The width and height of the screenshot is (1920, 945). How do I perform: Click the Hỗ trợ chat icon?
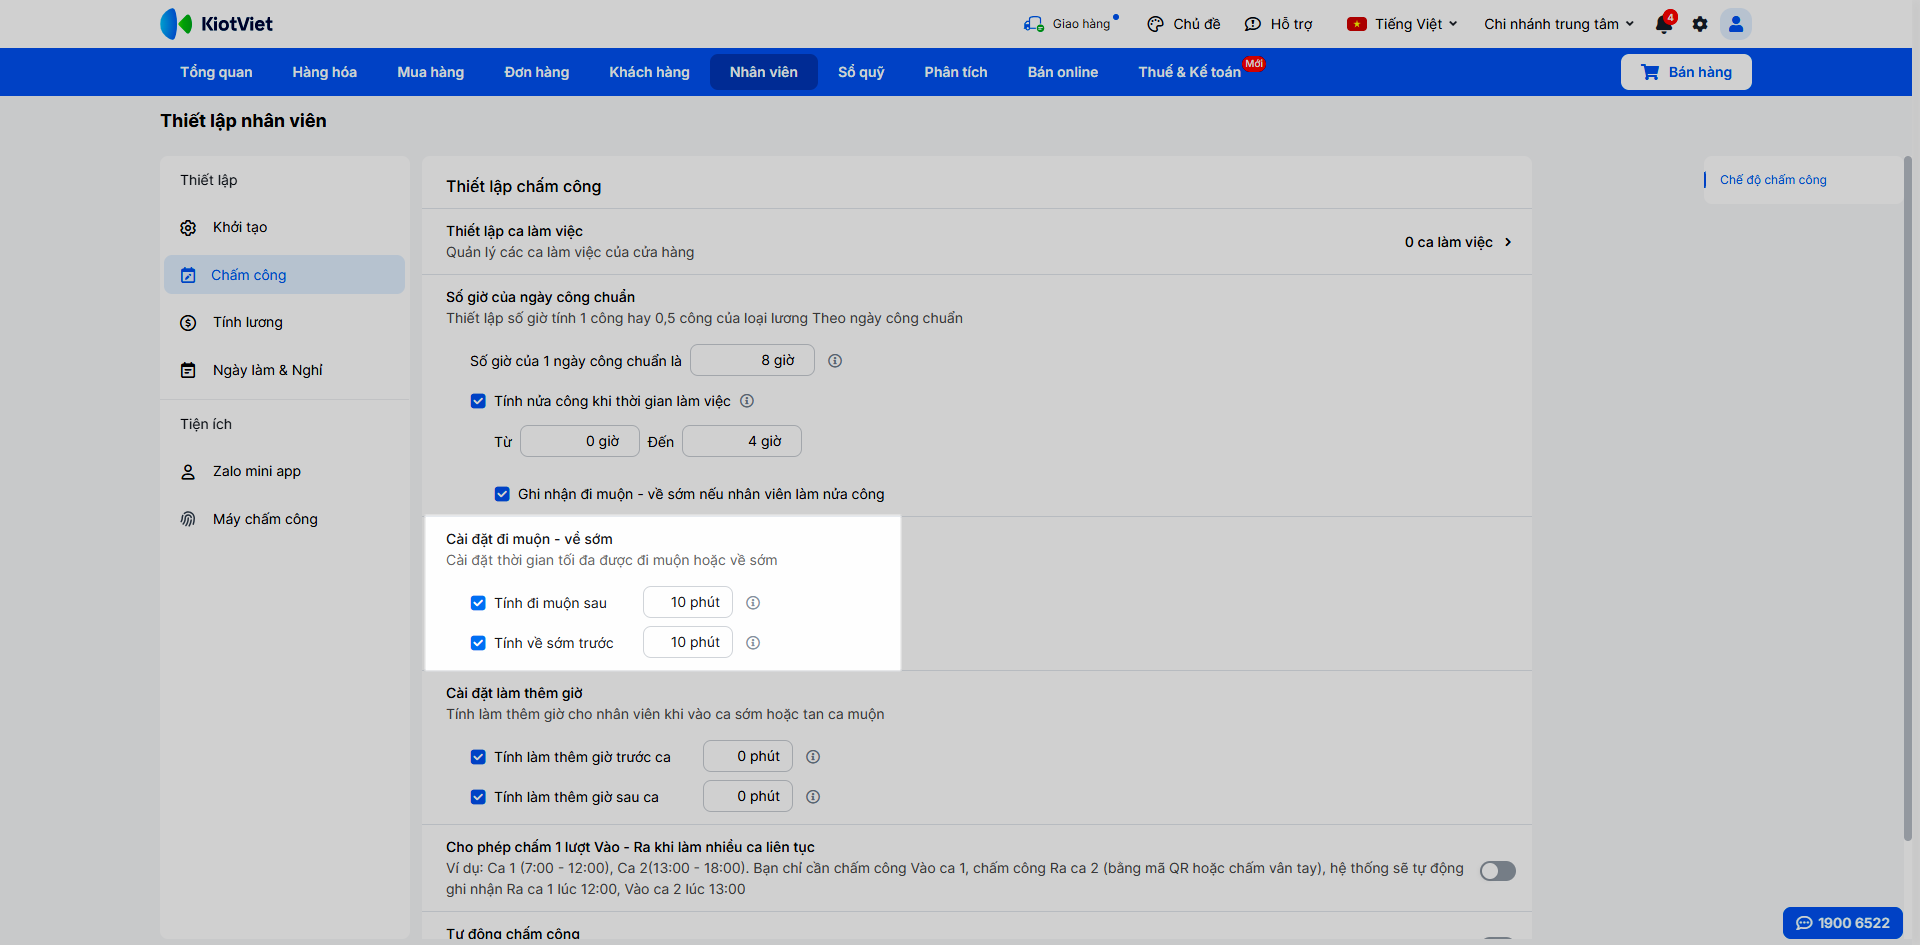(x=1252, y=24)
